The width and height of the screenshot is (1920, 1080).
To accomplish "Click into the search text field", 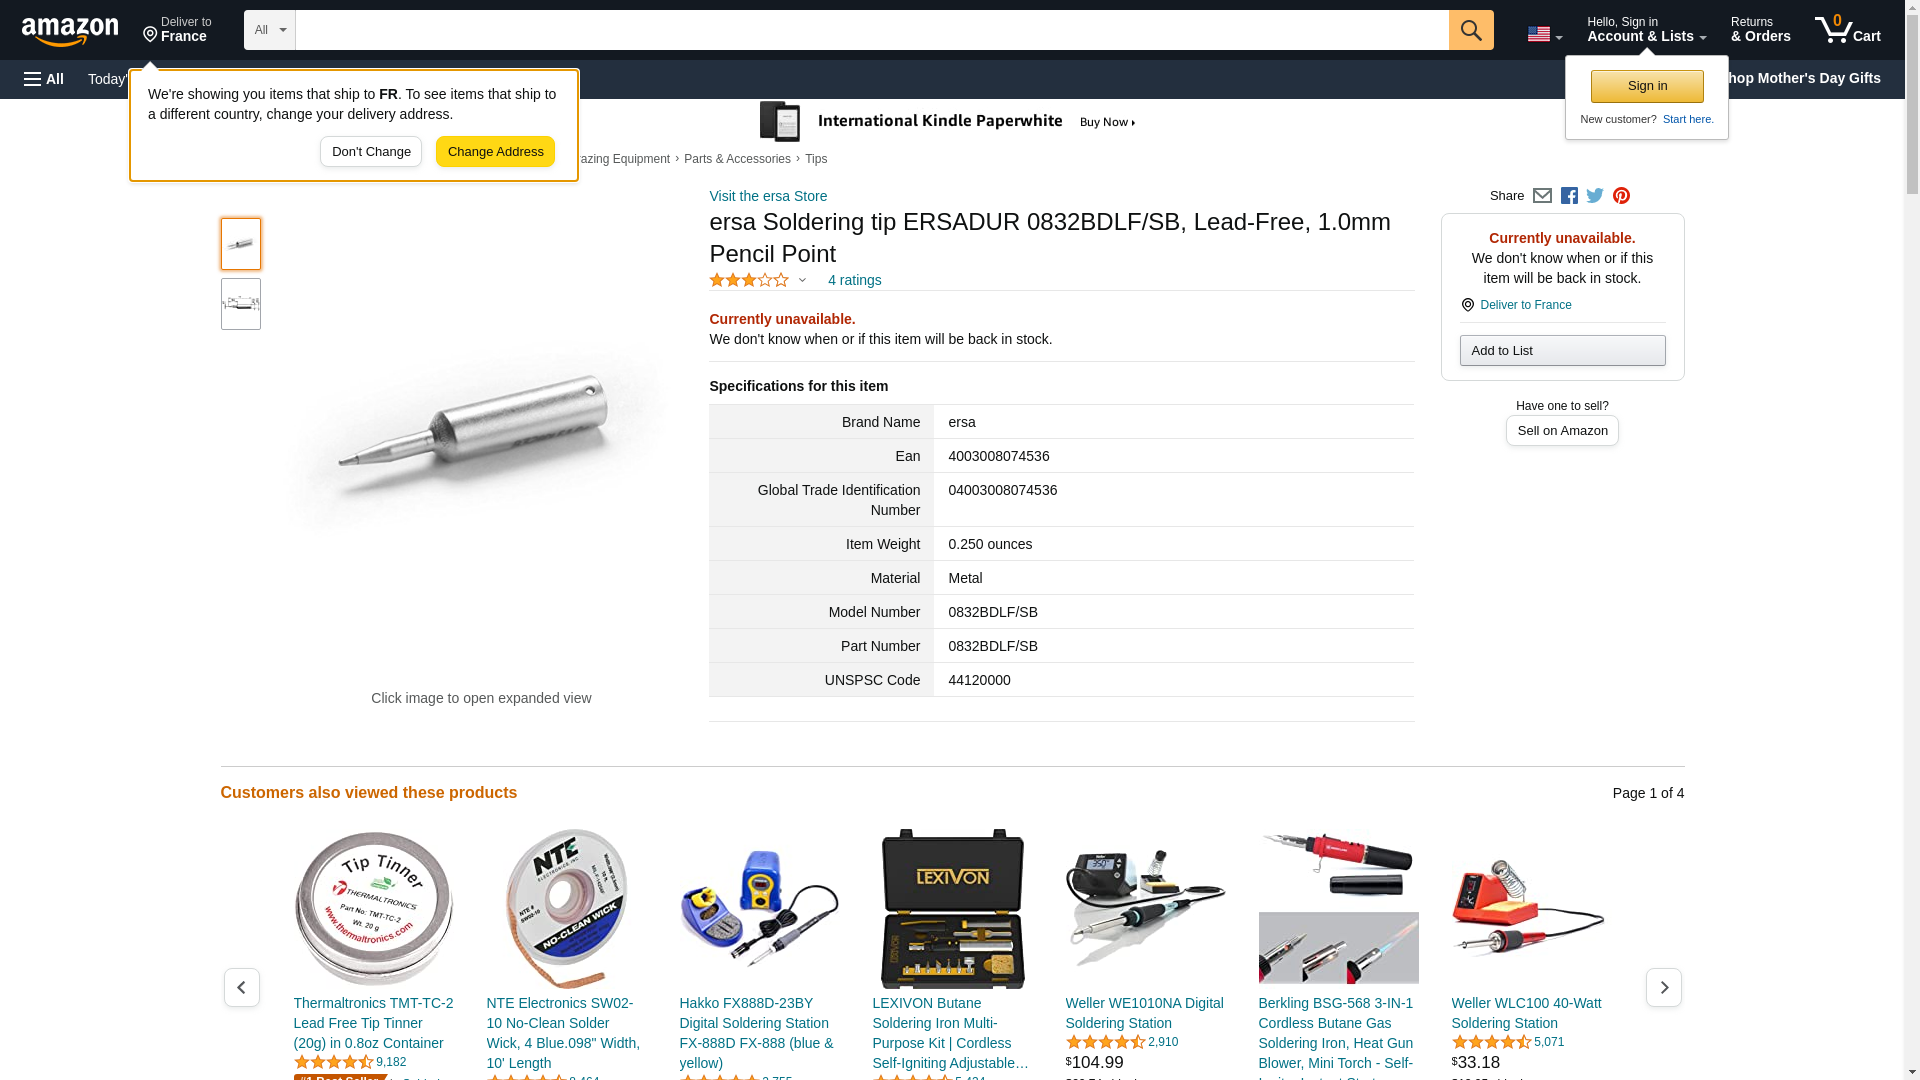I will click(x=872, y=30).
